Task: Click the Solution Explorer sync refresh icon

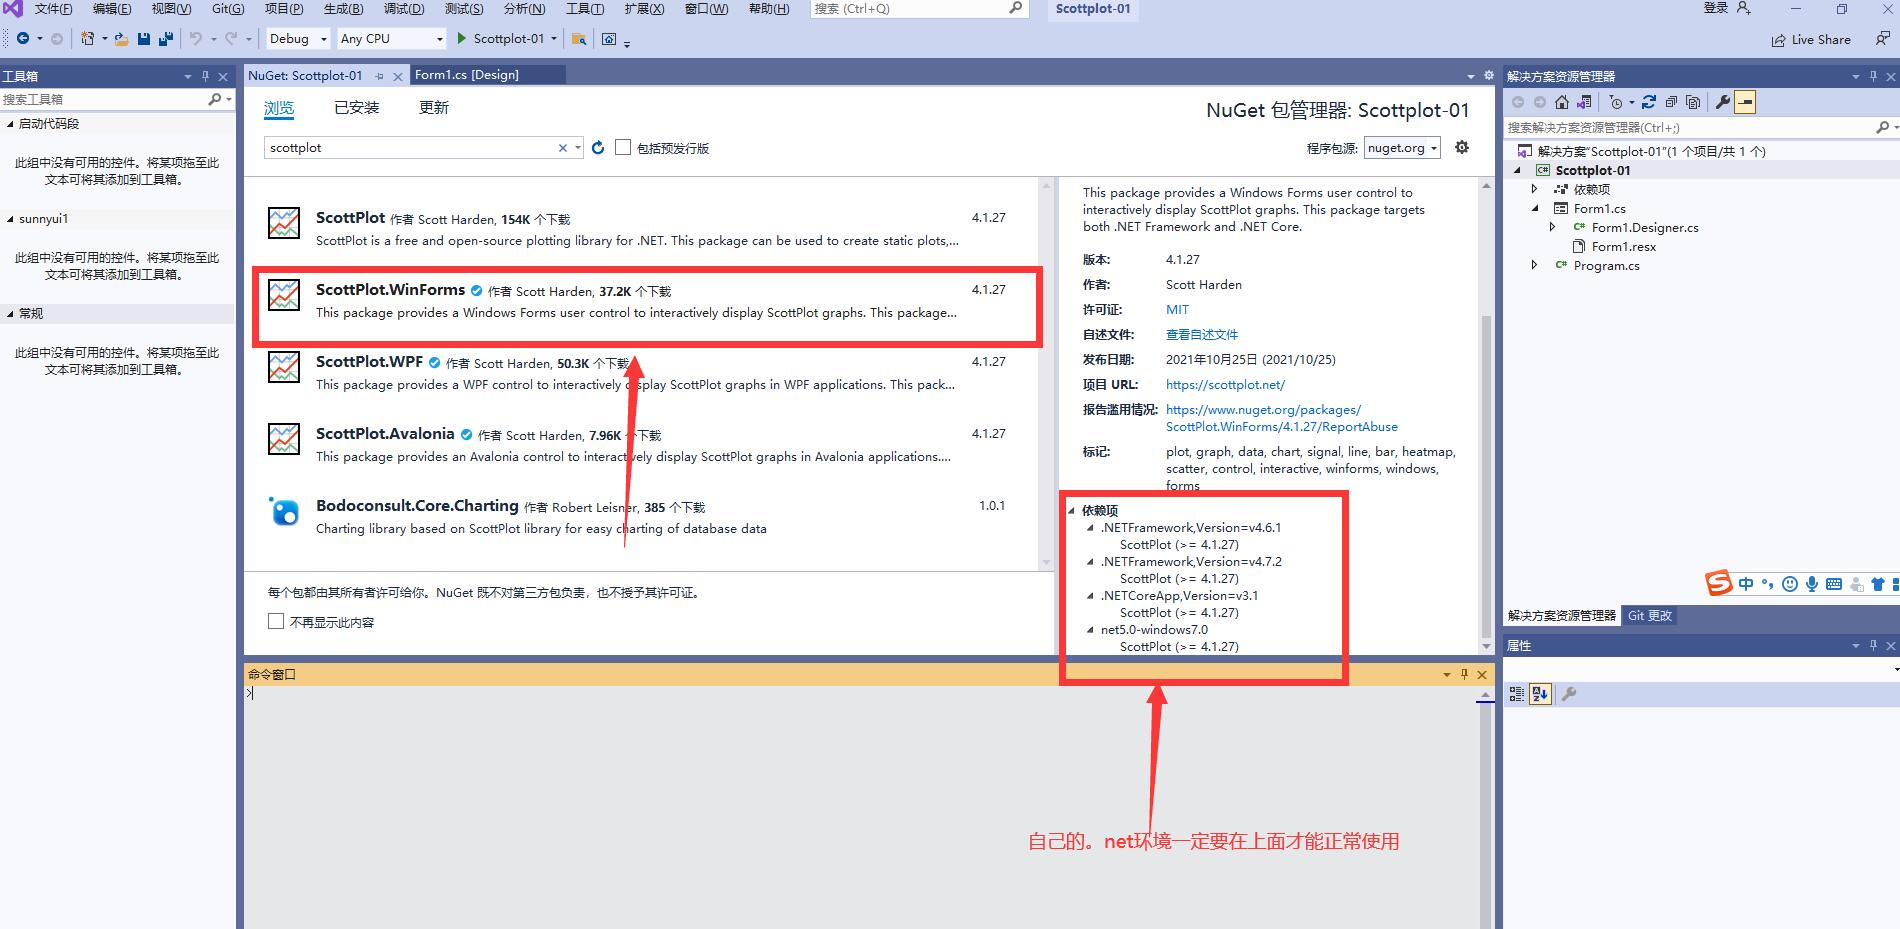Action: 1649,102
